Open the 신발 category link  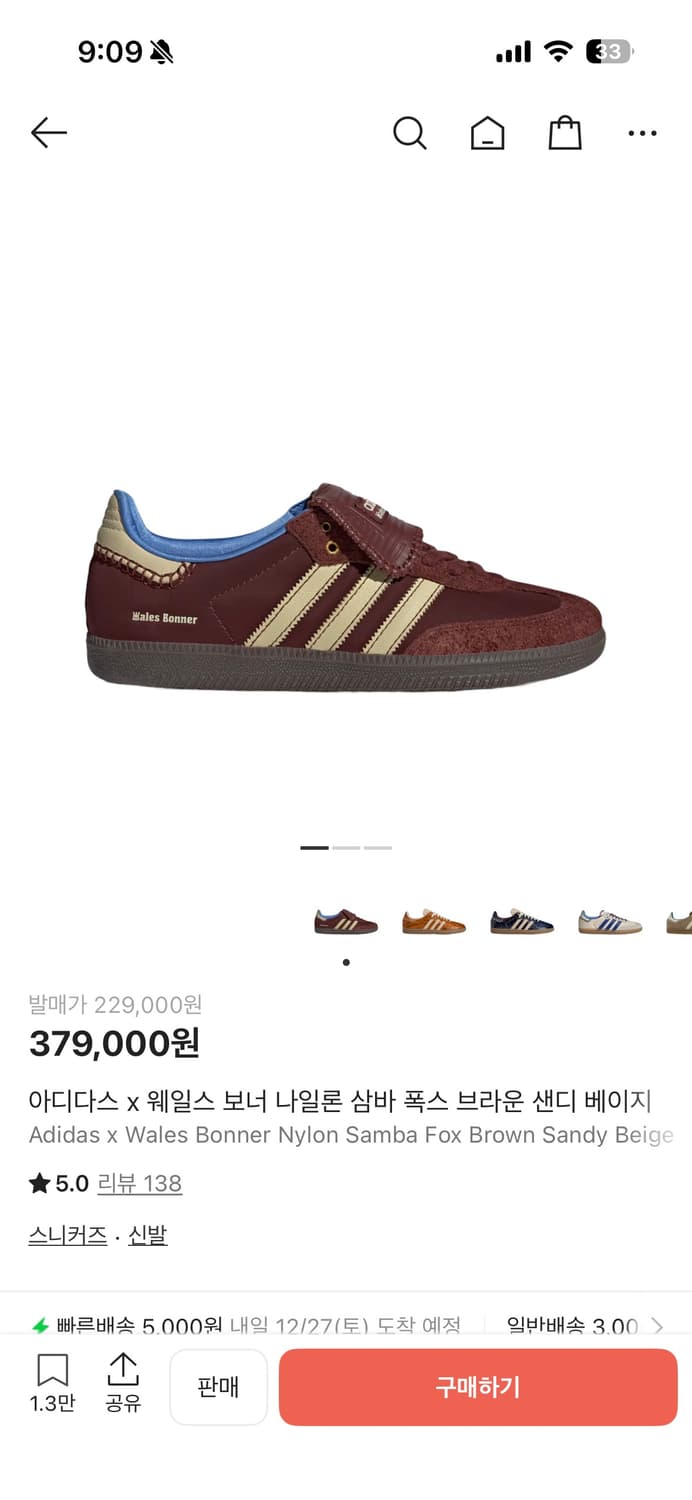(148, 1236)
